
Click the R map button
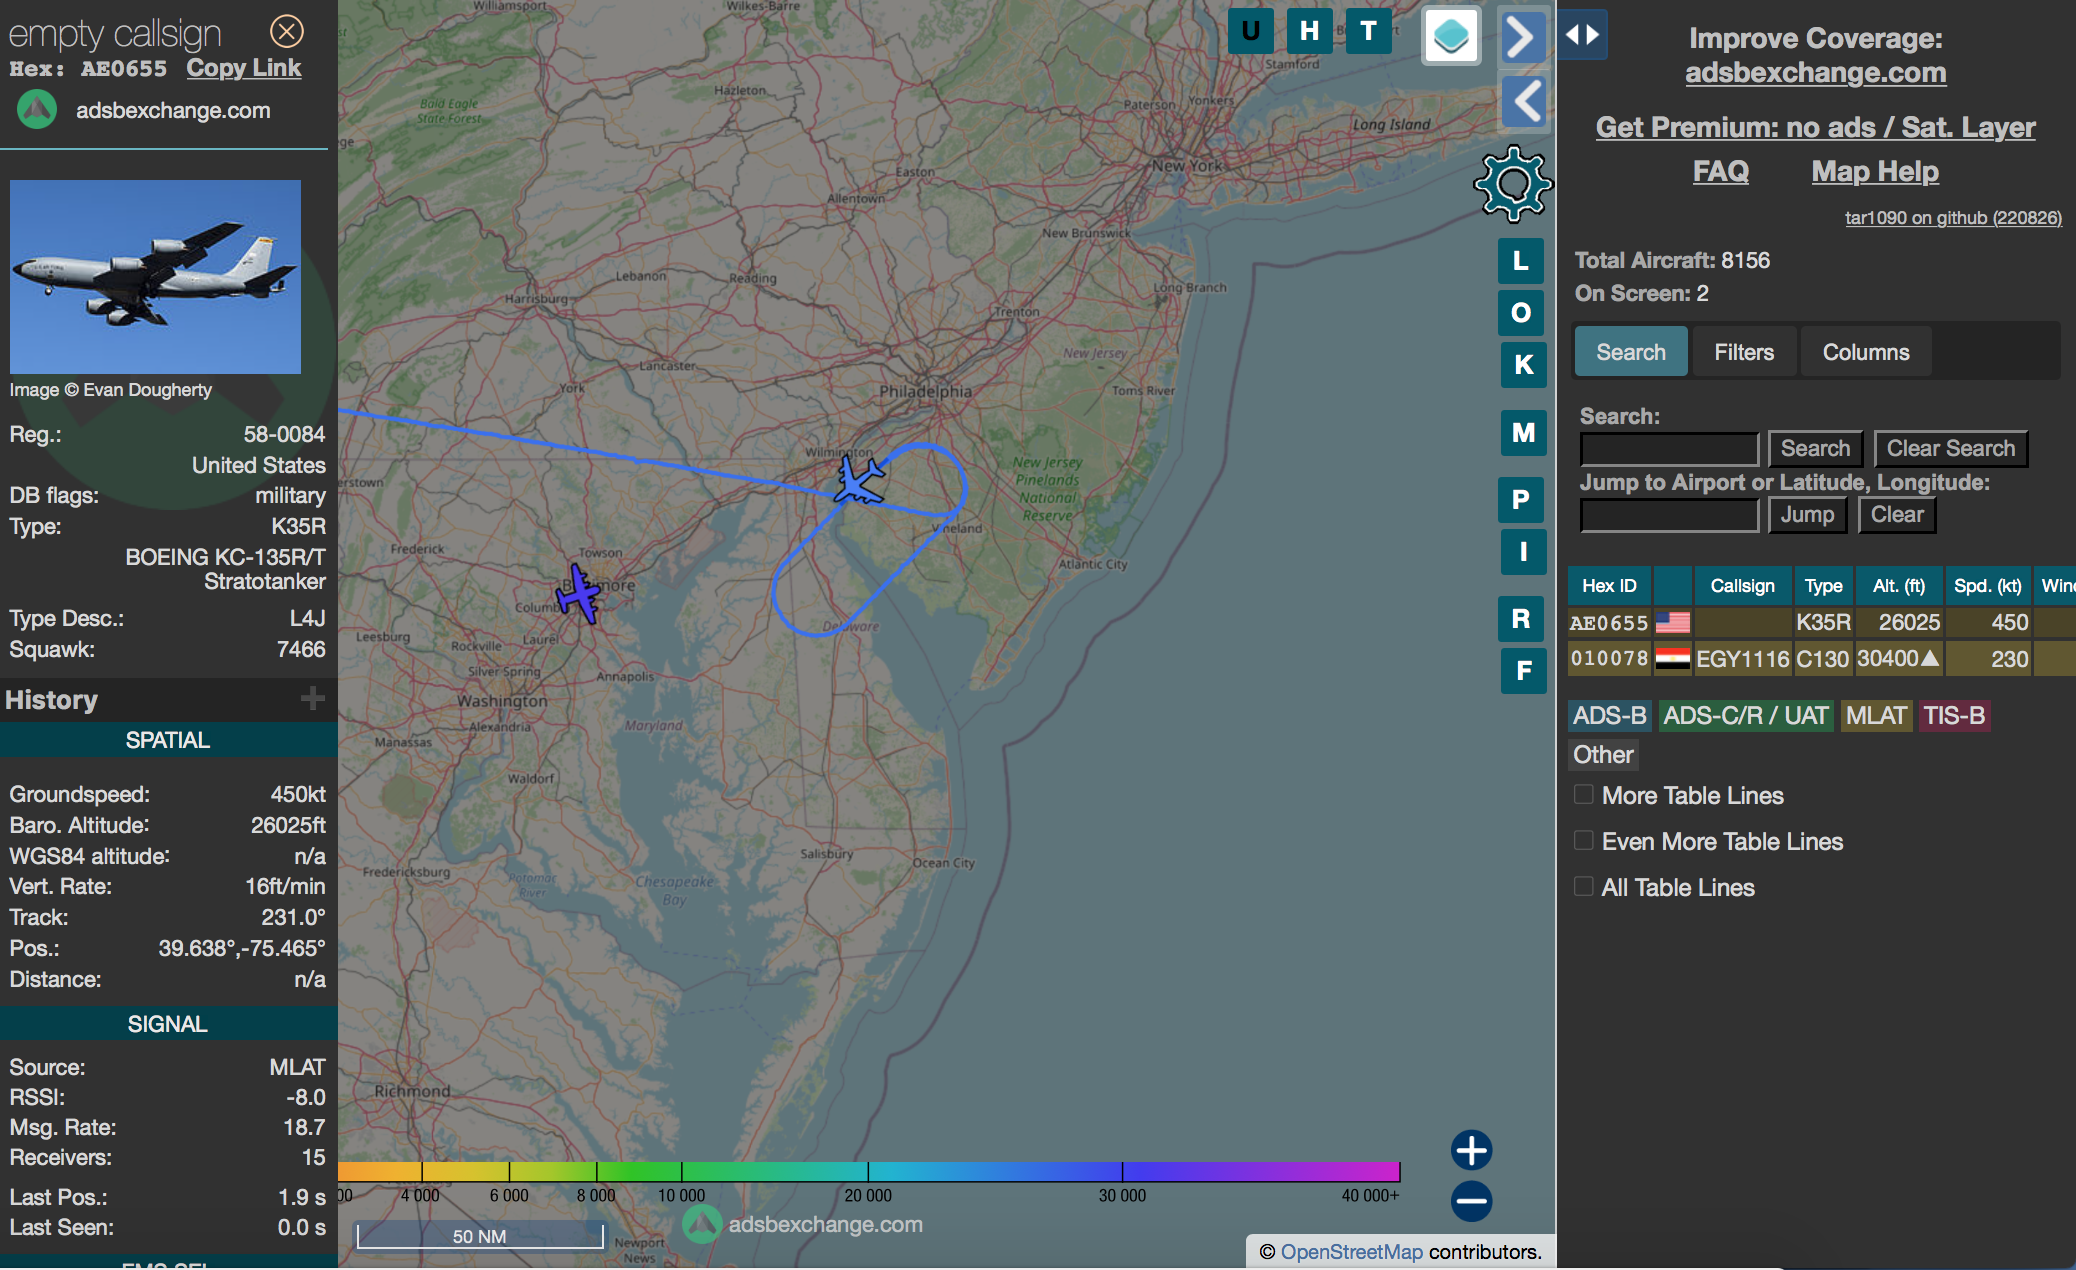[x=1521, y=619]
